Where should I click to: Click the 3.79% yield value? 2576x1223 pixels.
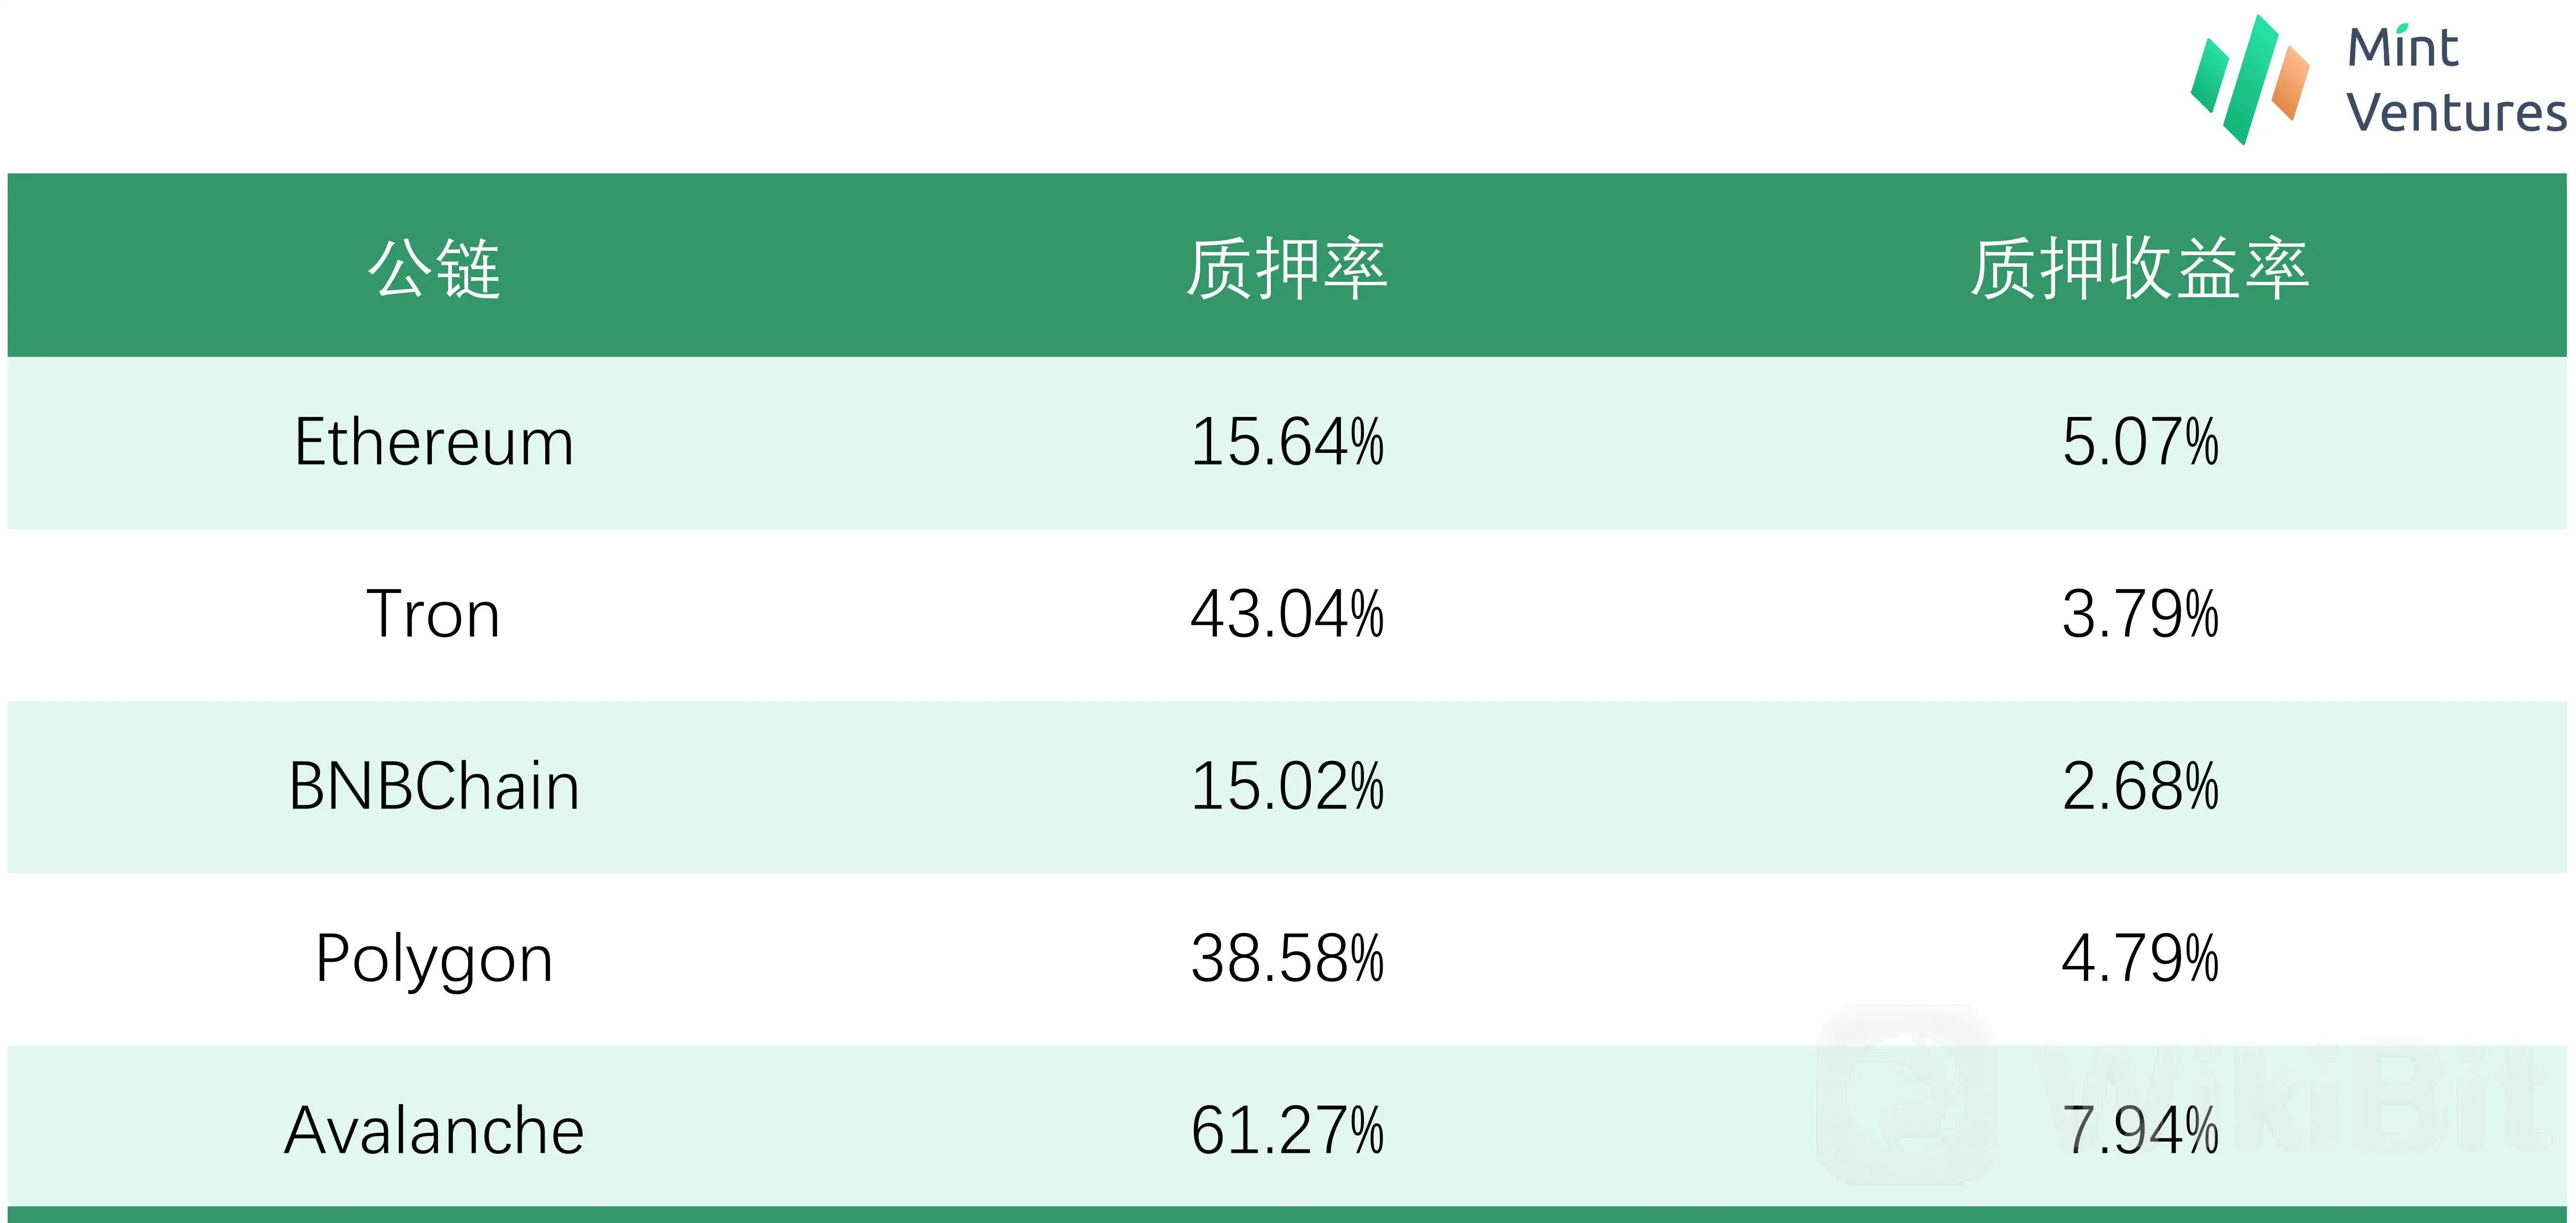2140,614
